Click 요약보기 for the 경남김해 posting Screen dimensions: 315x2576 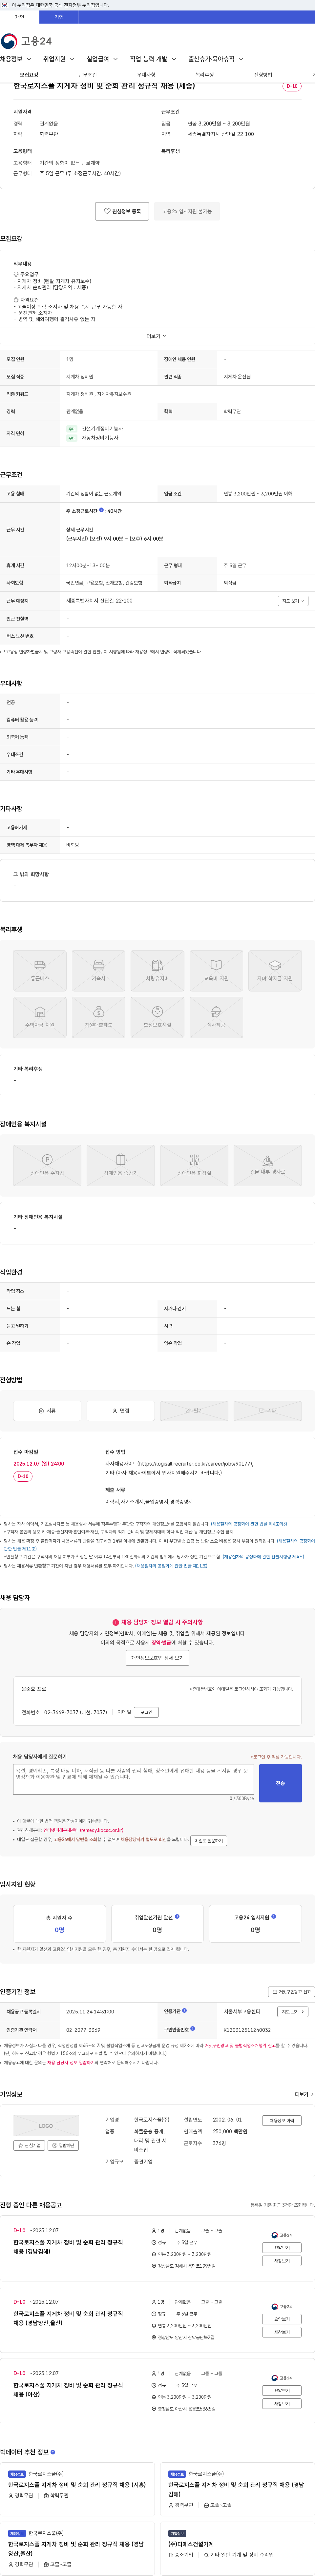click(282, 2248)
